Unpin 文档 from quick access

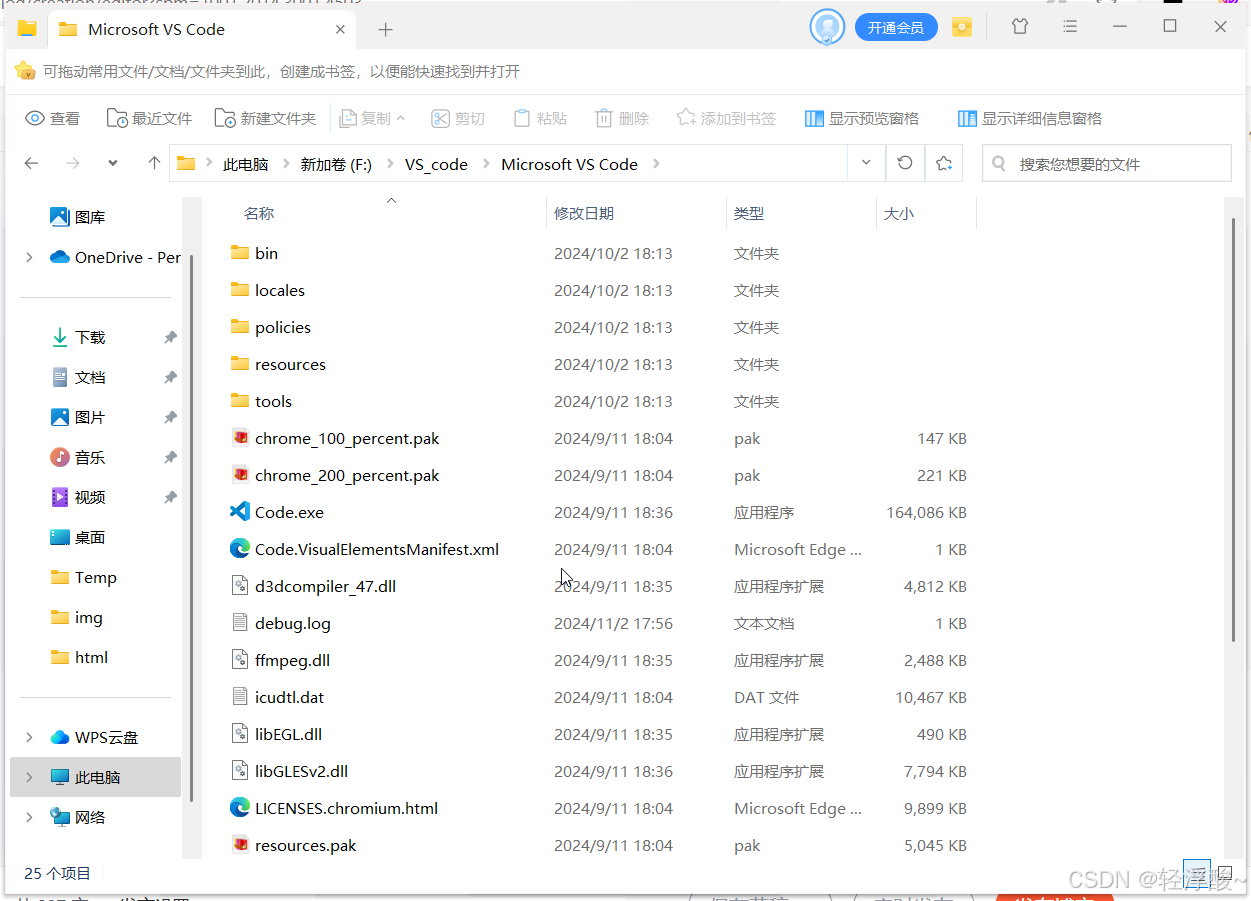click(170, 378)
